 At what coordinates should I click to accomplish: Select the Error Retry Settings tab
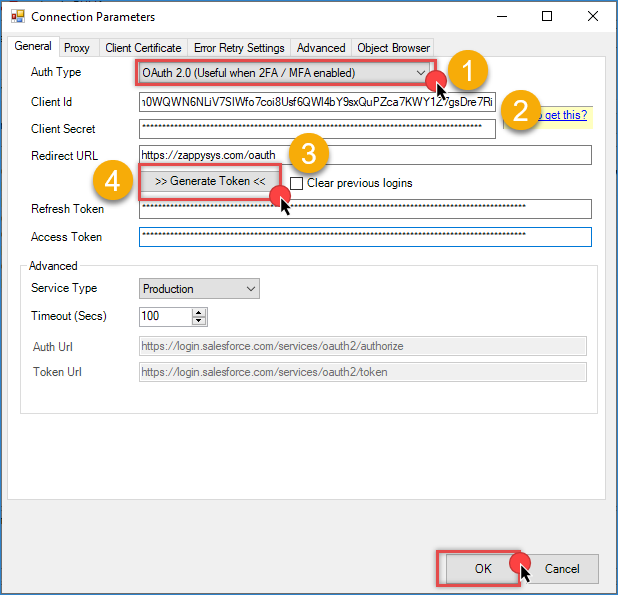click(239, 48)
